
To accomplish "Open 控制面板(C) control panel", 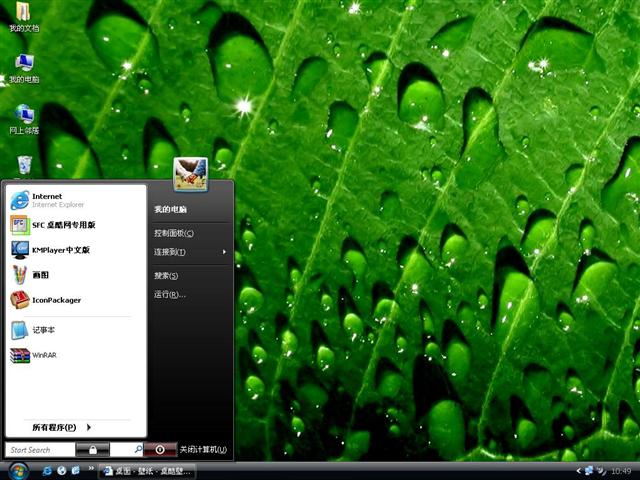I will pos(173,233).
